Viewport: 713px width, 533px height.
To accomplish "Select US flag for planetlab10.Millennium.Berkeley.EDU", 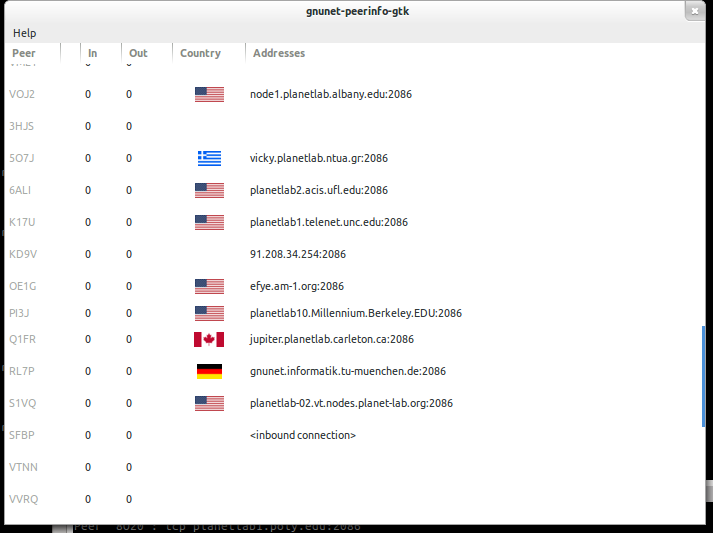I will click(209, 313).
